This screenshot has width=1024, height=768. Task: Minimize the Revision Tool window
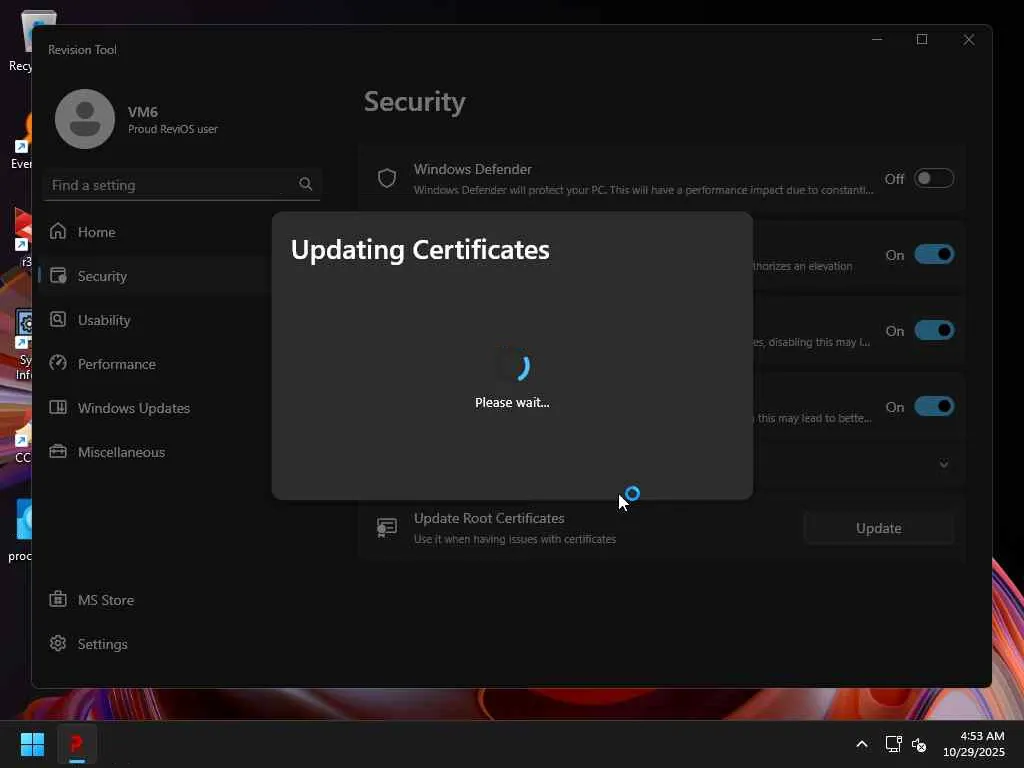[877, 40]
